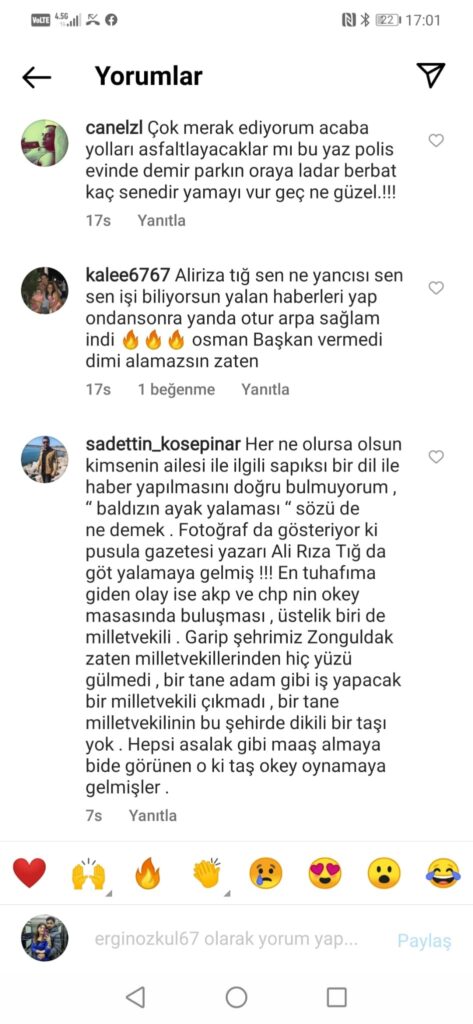Reply to kalee6767's comment with Yanıtla
This screenshot has width=473, height=1024.
tap(265, 390)
